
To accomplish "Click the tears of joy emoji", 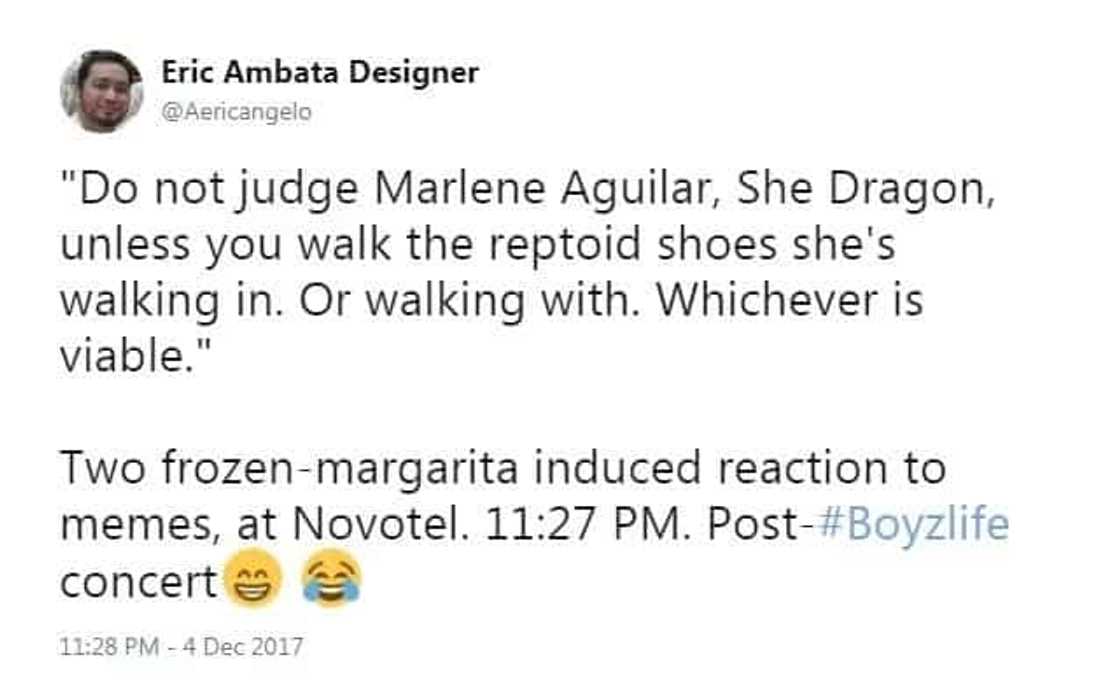I will coord(330,582).
